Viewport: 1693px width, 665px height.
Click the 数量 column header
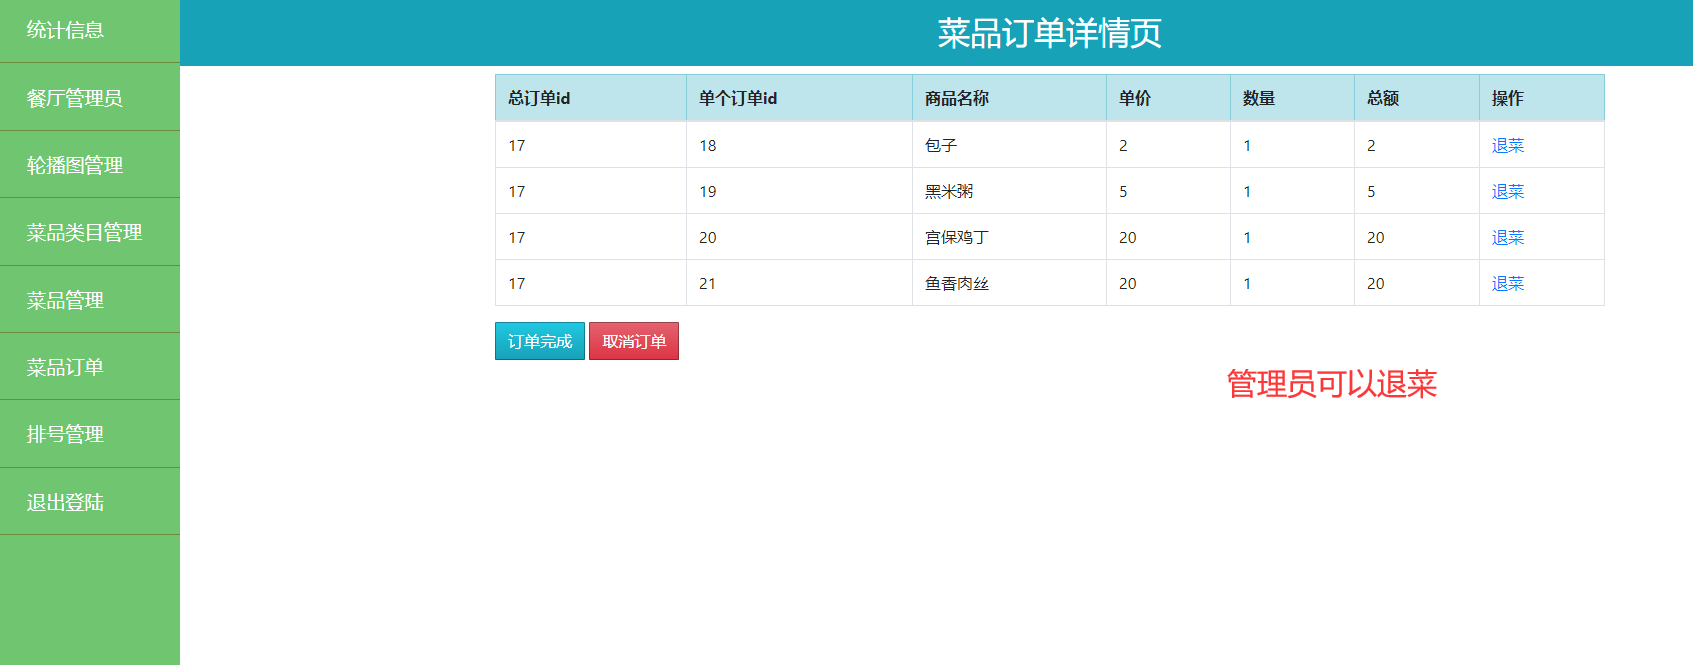tap(1292, 98)
